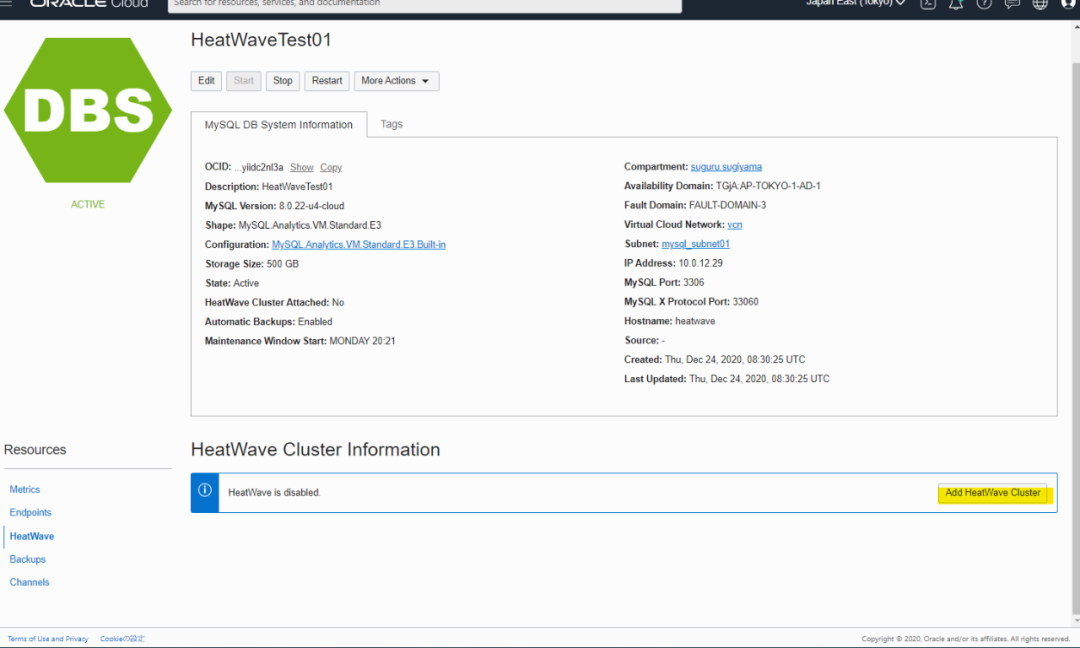Click the ACTIVE status label
Image resolution: width=1080 pixels, height=648 pixels.
click(x=87, y=205)
